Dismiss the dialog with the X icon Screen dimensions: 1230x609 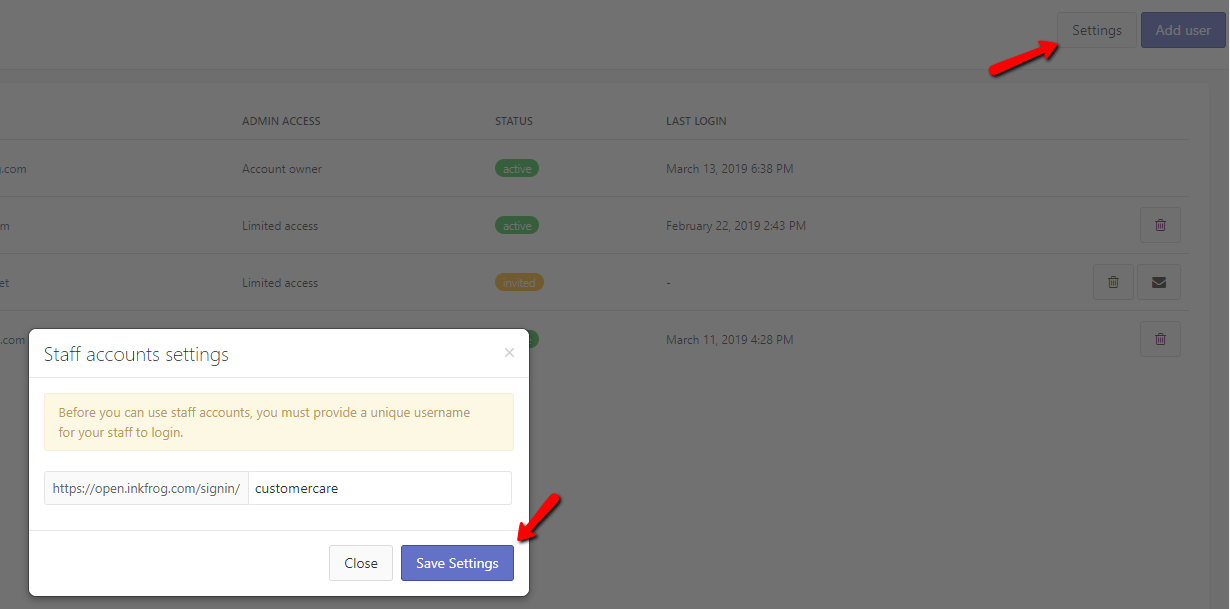point(509,353)
